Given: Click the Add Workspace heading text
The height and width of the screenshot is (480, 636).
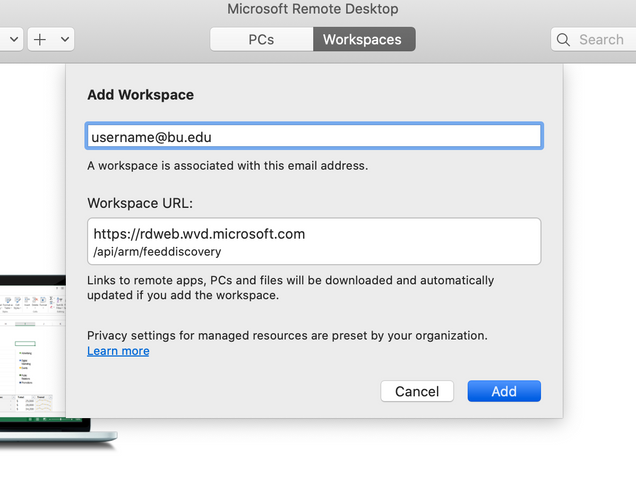Looking at the screenshot, I should click(x=140, y=95).
